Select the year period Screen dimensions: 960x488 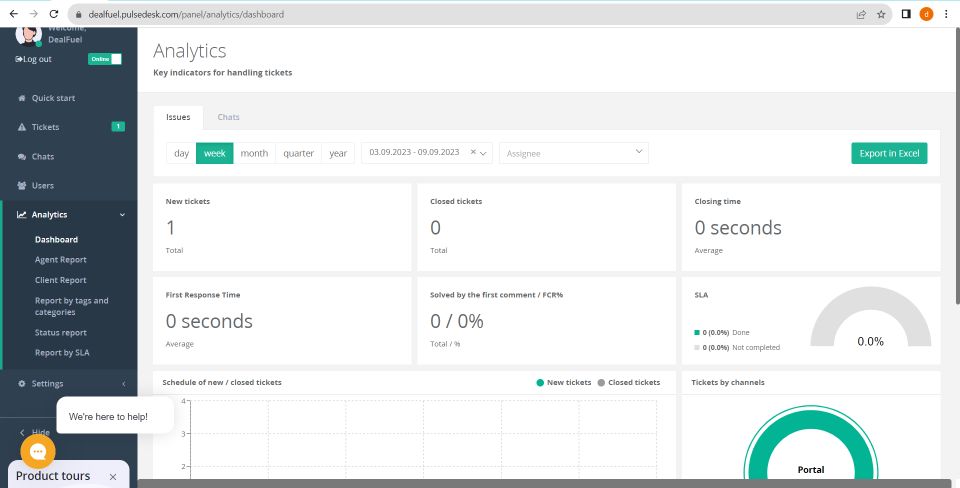click(x=338, y=153)
